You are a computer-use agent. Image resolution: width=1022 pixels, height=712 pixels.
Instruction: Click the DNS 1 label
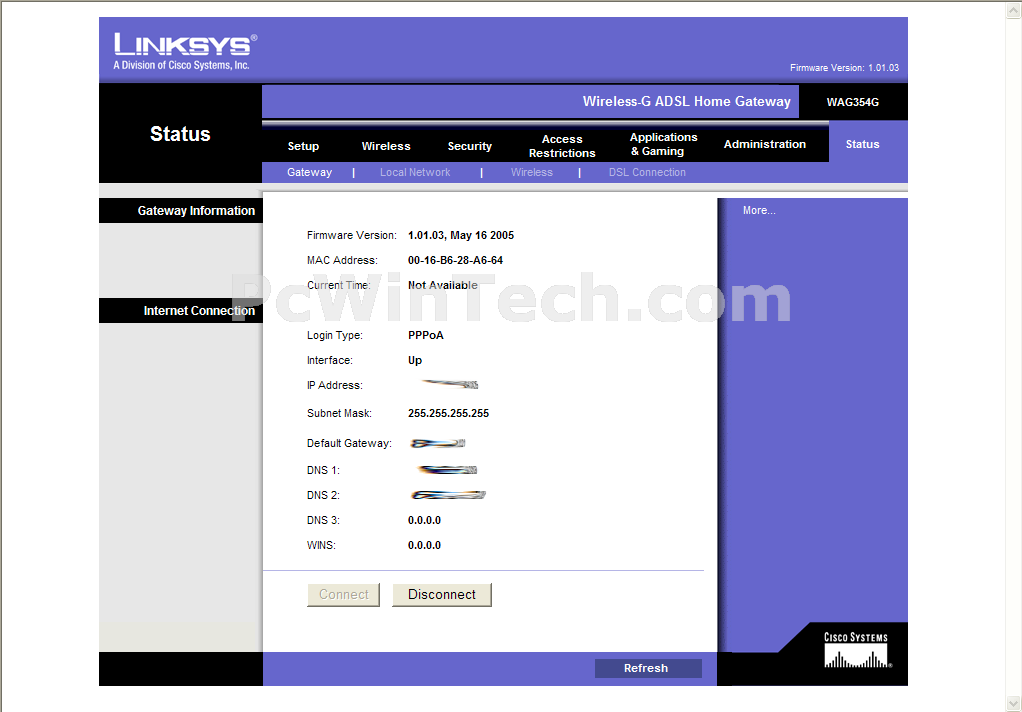click(x=323, y=470)
